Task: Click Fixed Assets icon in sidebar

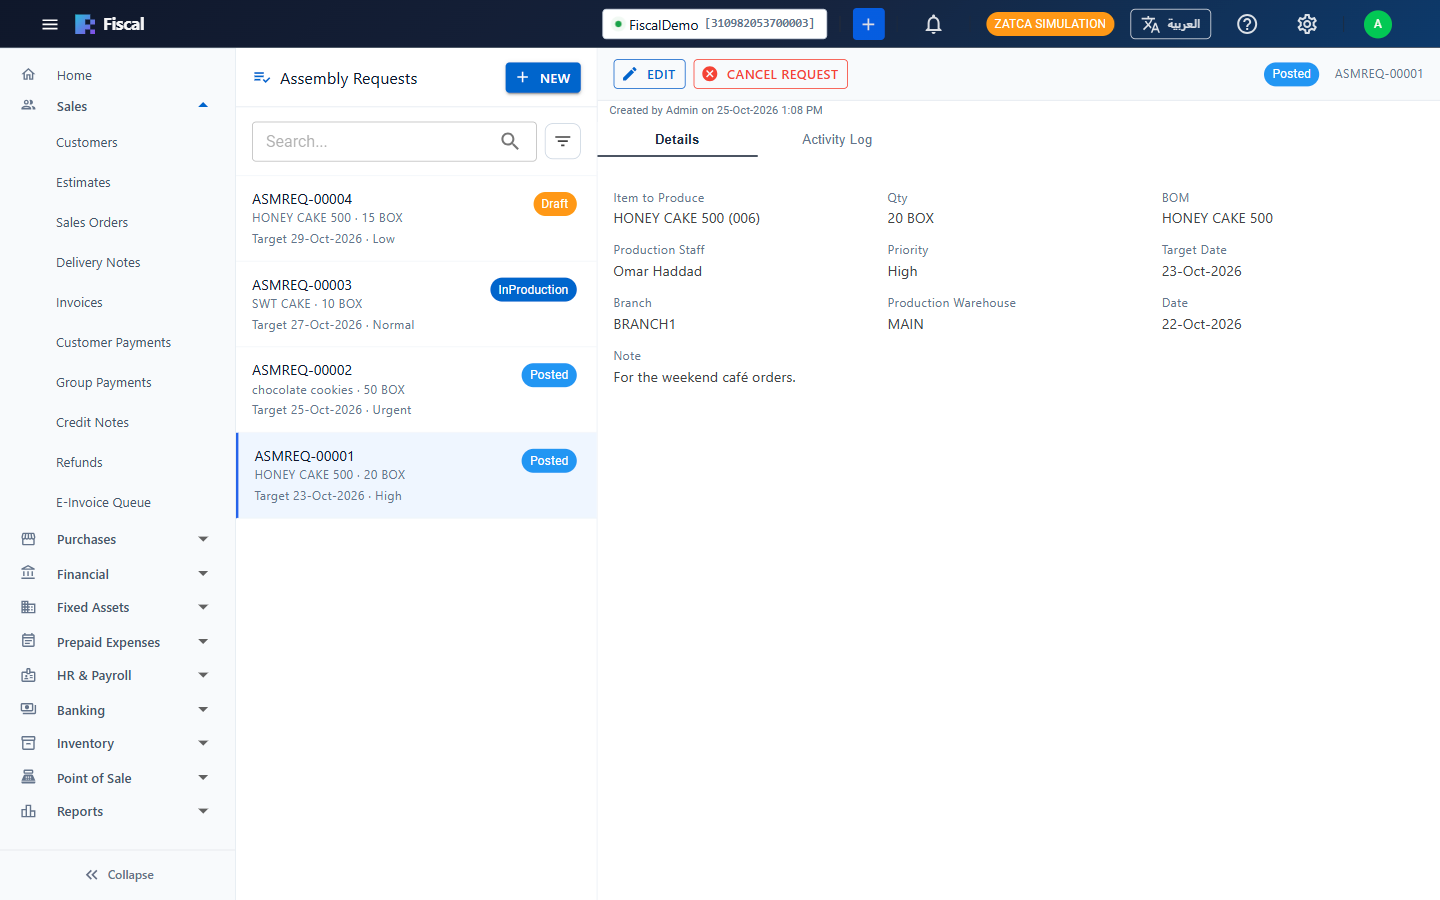Action: click(29, 607)
